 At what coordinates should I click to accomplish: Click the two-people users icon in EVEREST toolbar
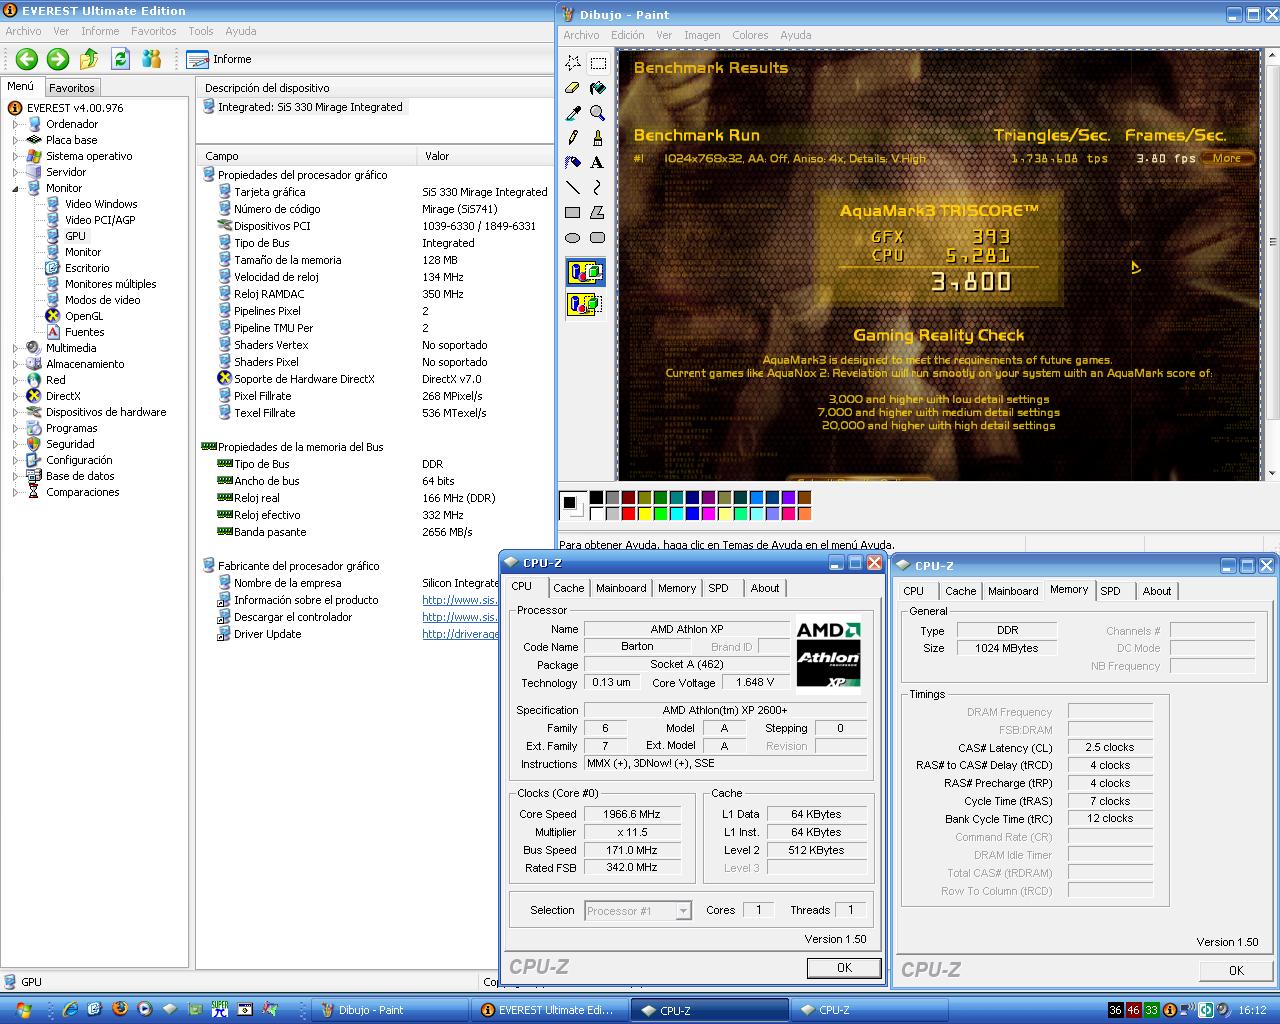(152, 59)
